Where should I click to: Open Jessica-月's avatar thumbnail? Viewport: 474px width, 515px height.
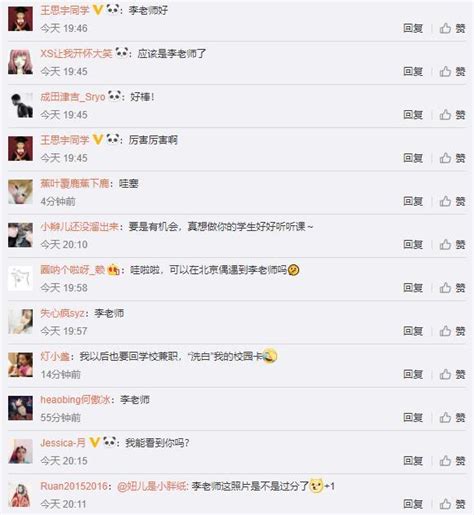pos(20,451)
